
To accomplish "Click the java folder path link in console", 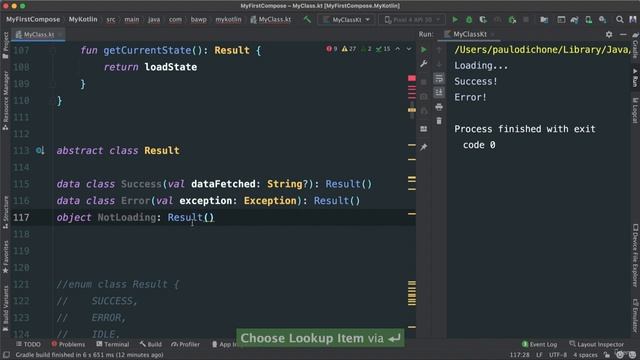I will click(x=543, y=50).
